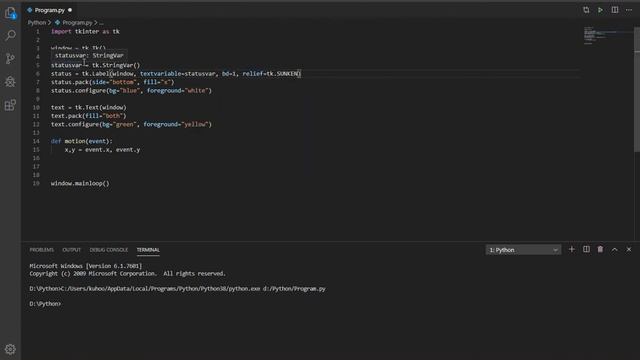Create a new terminal with plus icon
The width and height of the screenshot is (640, 360).
(572, 249)
